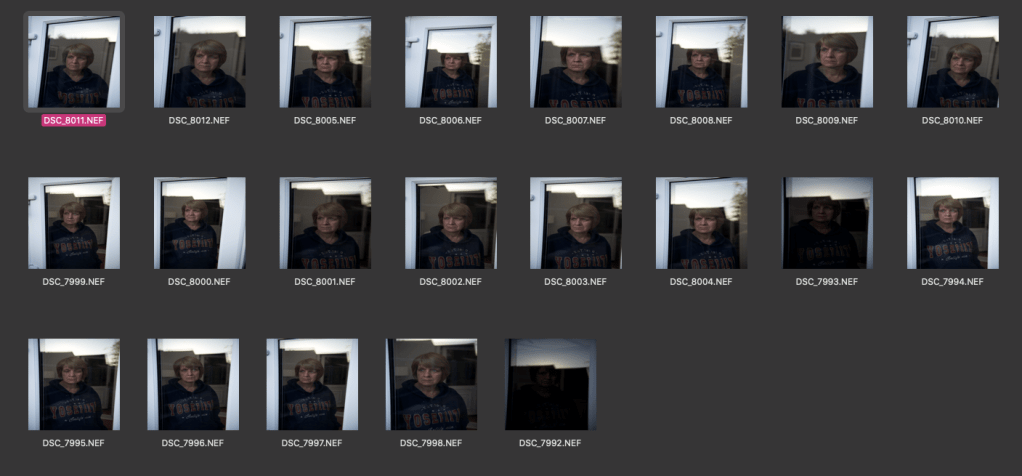Click the DSC_8009.NEF photo
Screen dimensions: 1022x476
pyautogui.click(x=827, y=62)
